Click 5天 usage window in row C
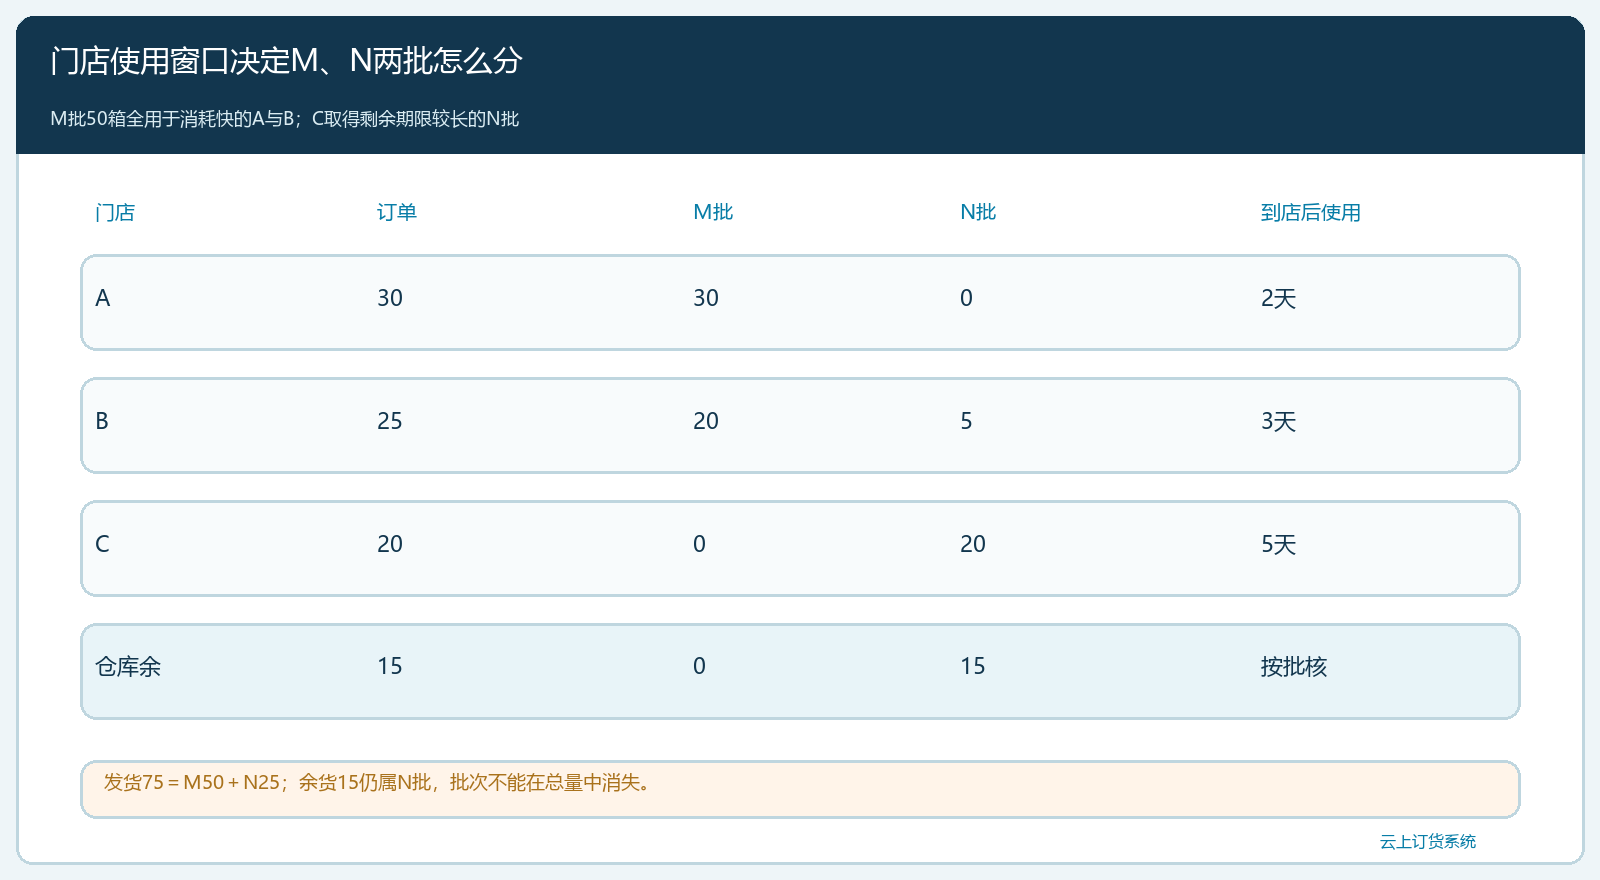 (1278, 544)
